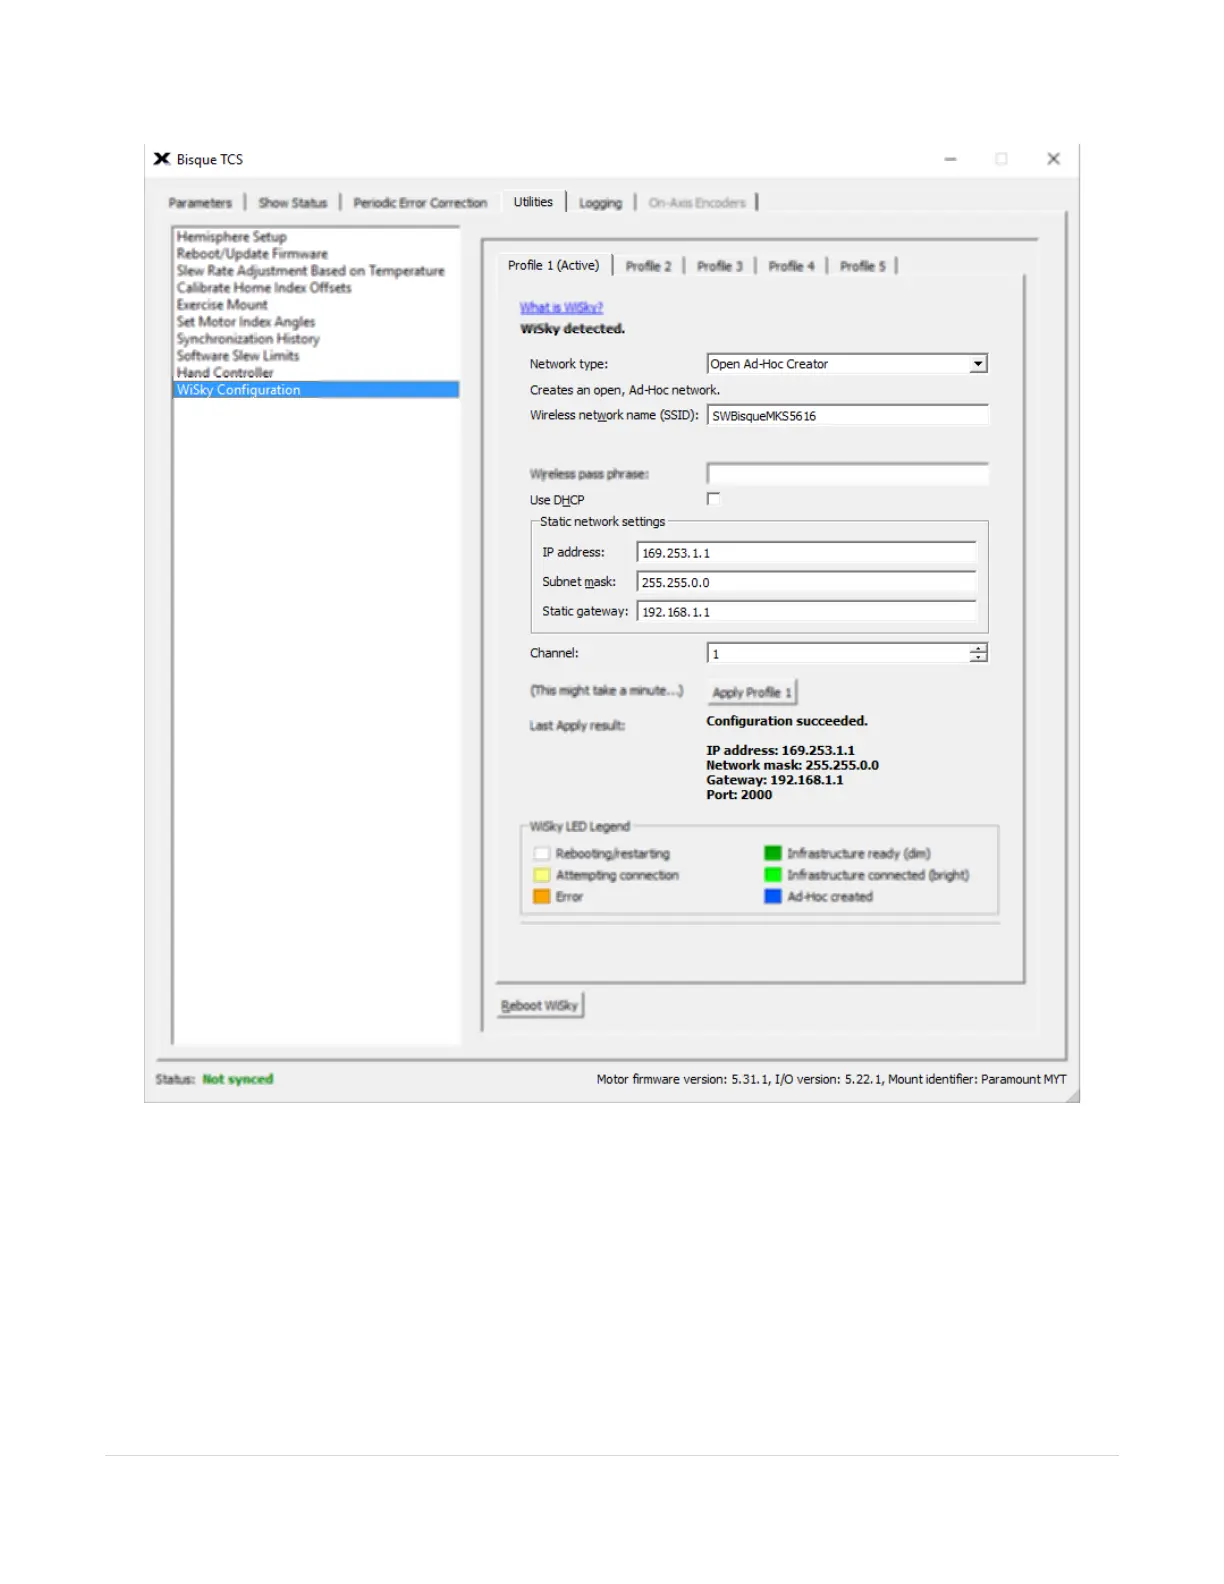This screenshot has width=1224, height=1584.
Task: Click the yellow Attempting connection swatch
Action: click(541, 875)
